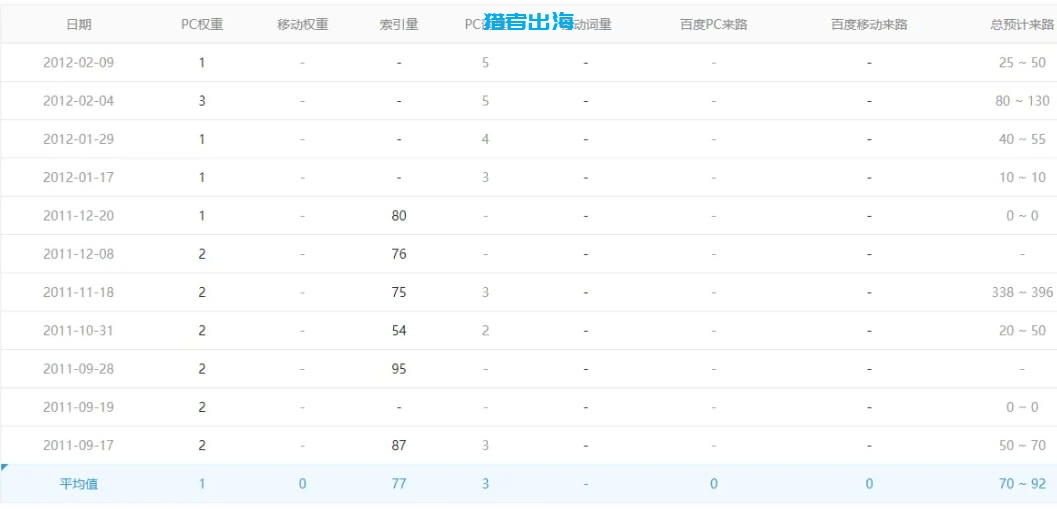The width and height of the screenshot is (1057, 509).
Task: Click PC权重 value 1 in the 2011-12-20 row
Action: tap(202, 216)
